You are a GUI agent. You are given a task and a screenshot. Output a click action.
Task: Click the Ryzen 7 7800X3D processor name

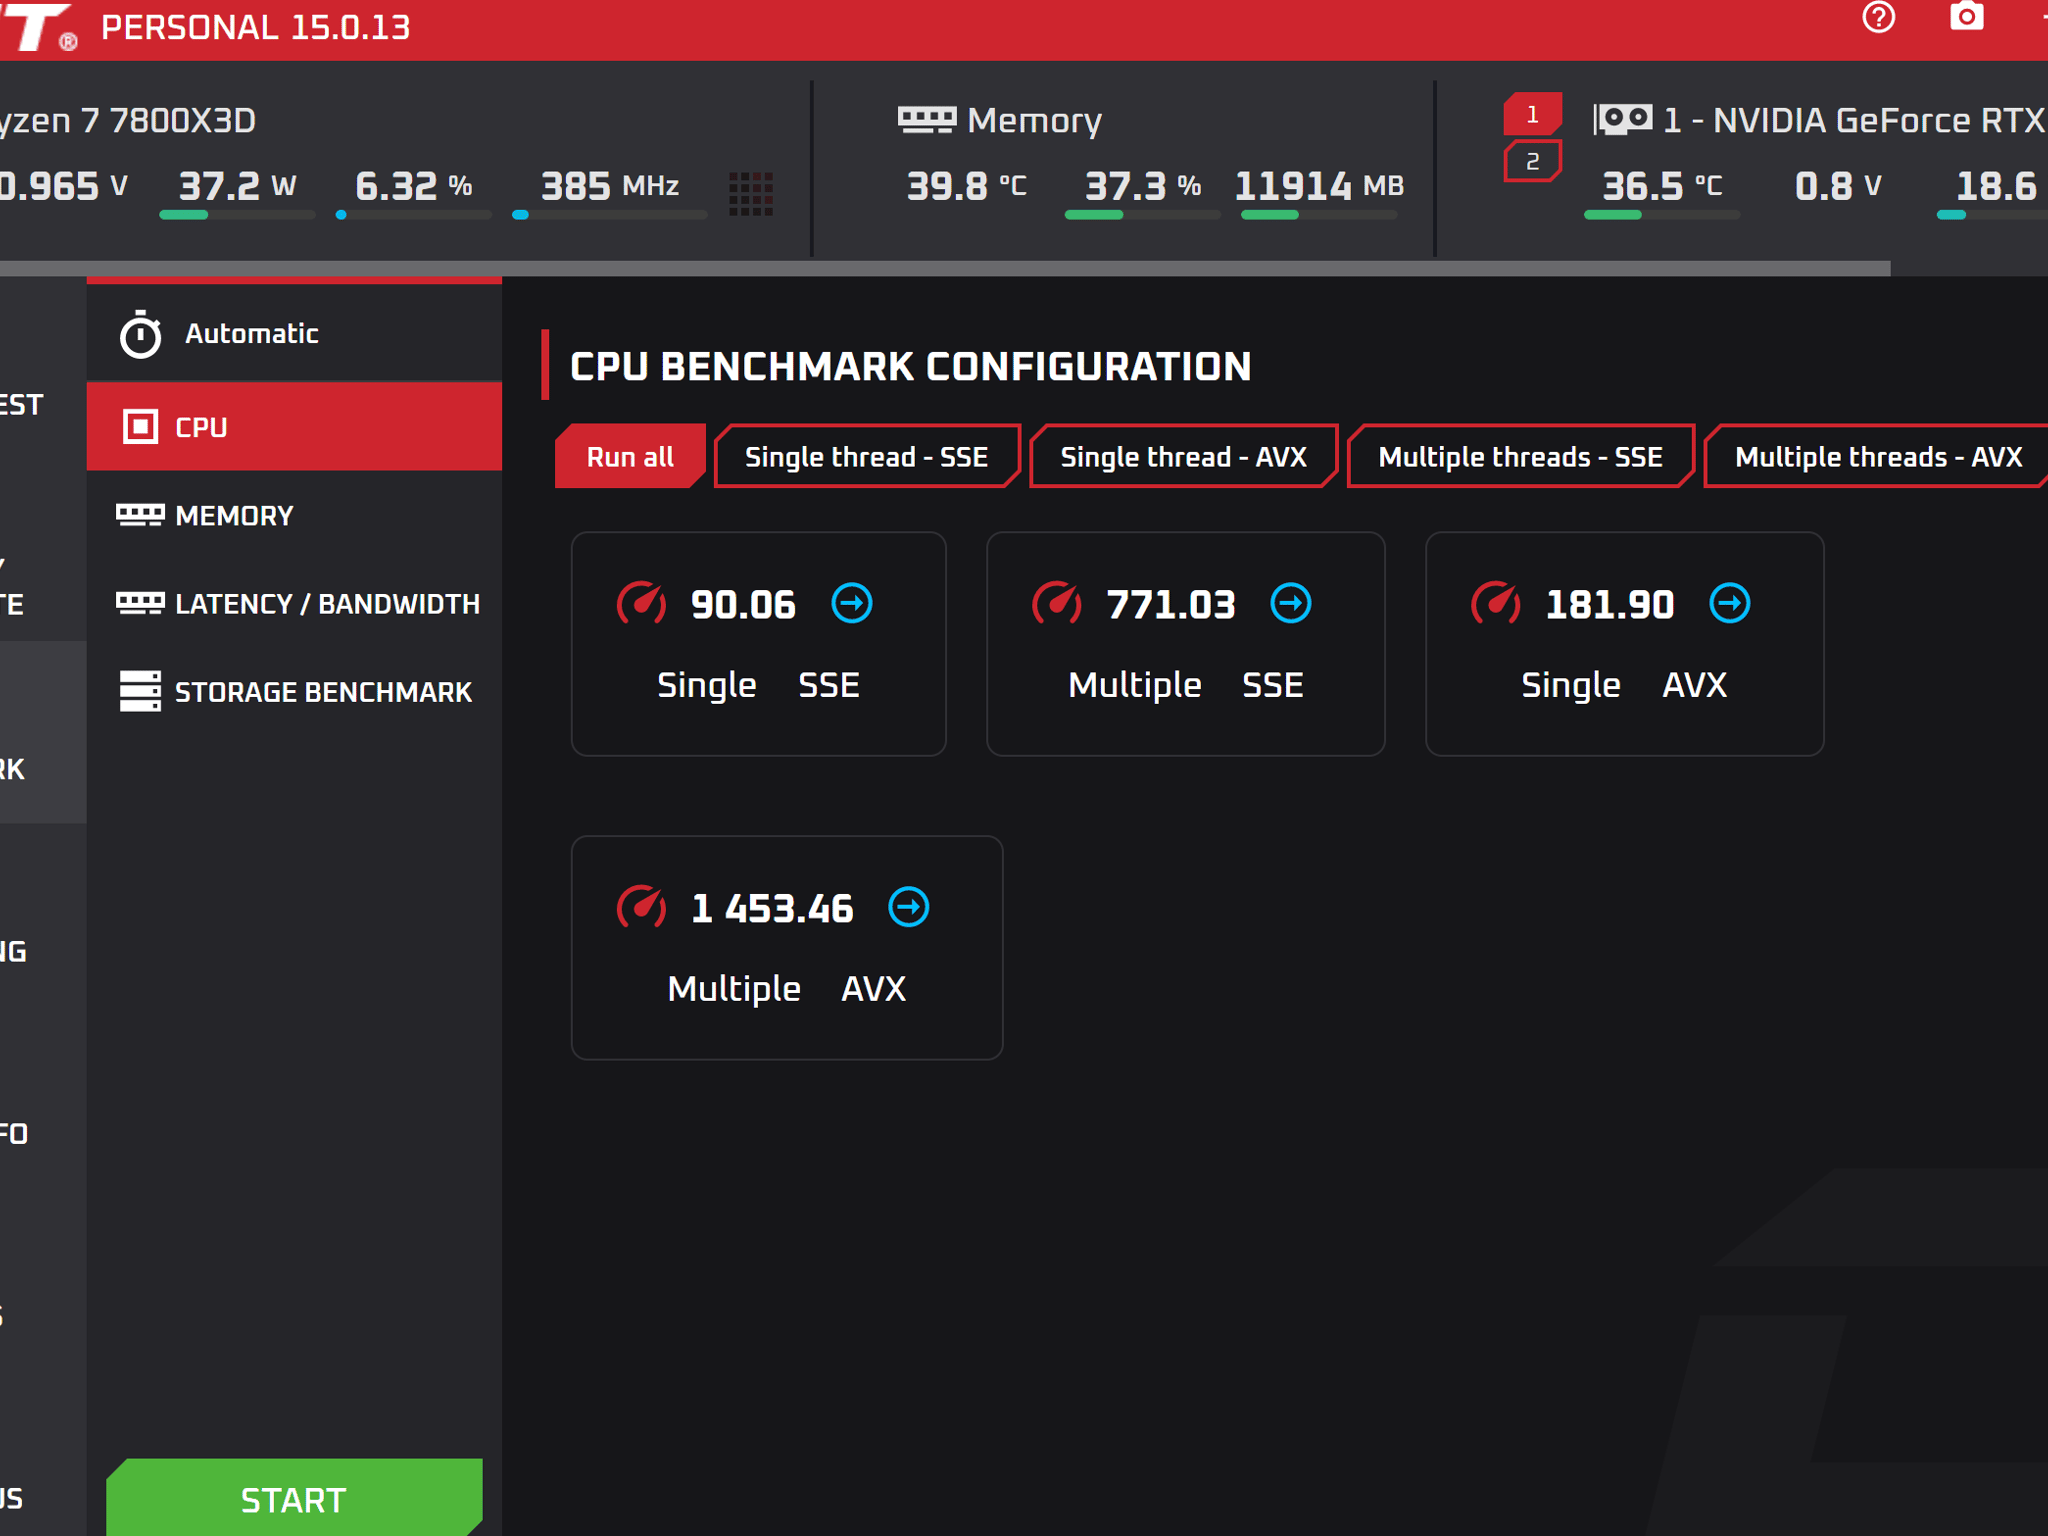pos(128,121)
